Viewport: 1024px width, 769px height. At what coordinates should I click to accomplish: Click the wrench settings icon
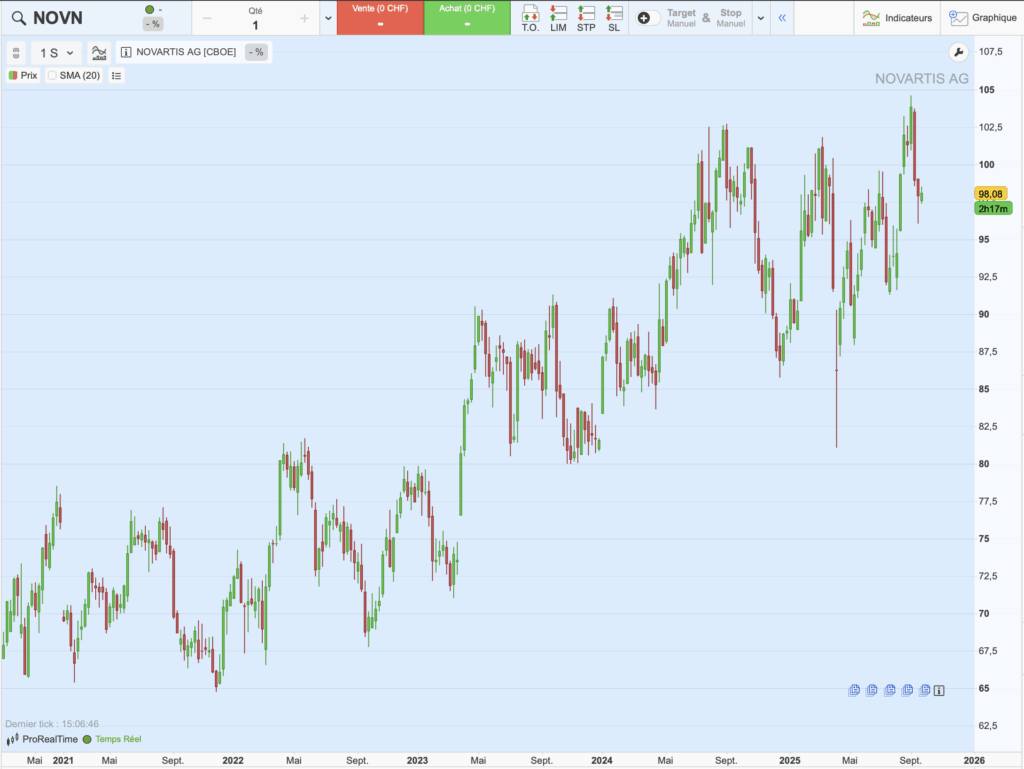tap(958, 52)
